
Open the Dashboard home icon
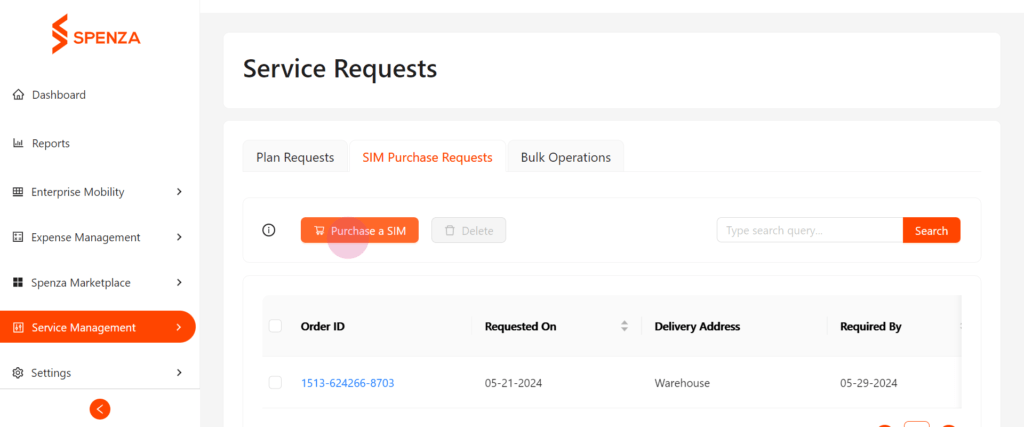tap(18, 95)
